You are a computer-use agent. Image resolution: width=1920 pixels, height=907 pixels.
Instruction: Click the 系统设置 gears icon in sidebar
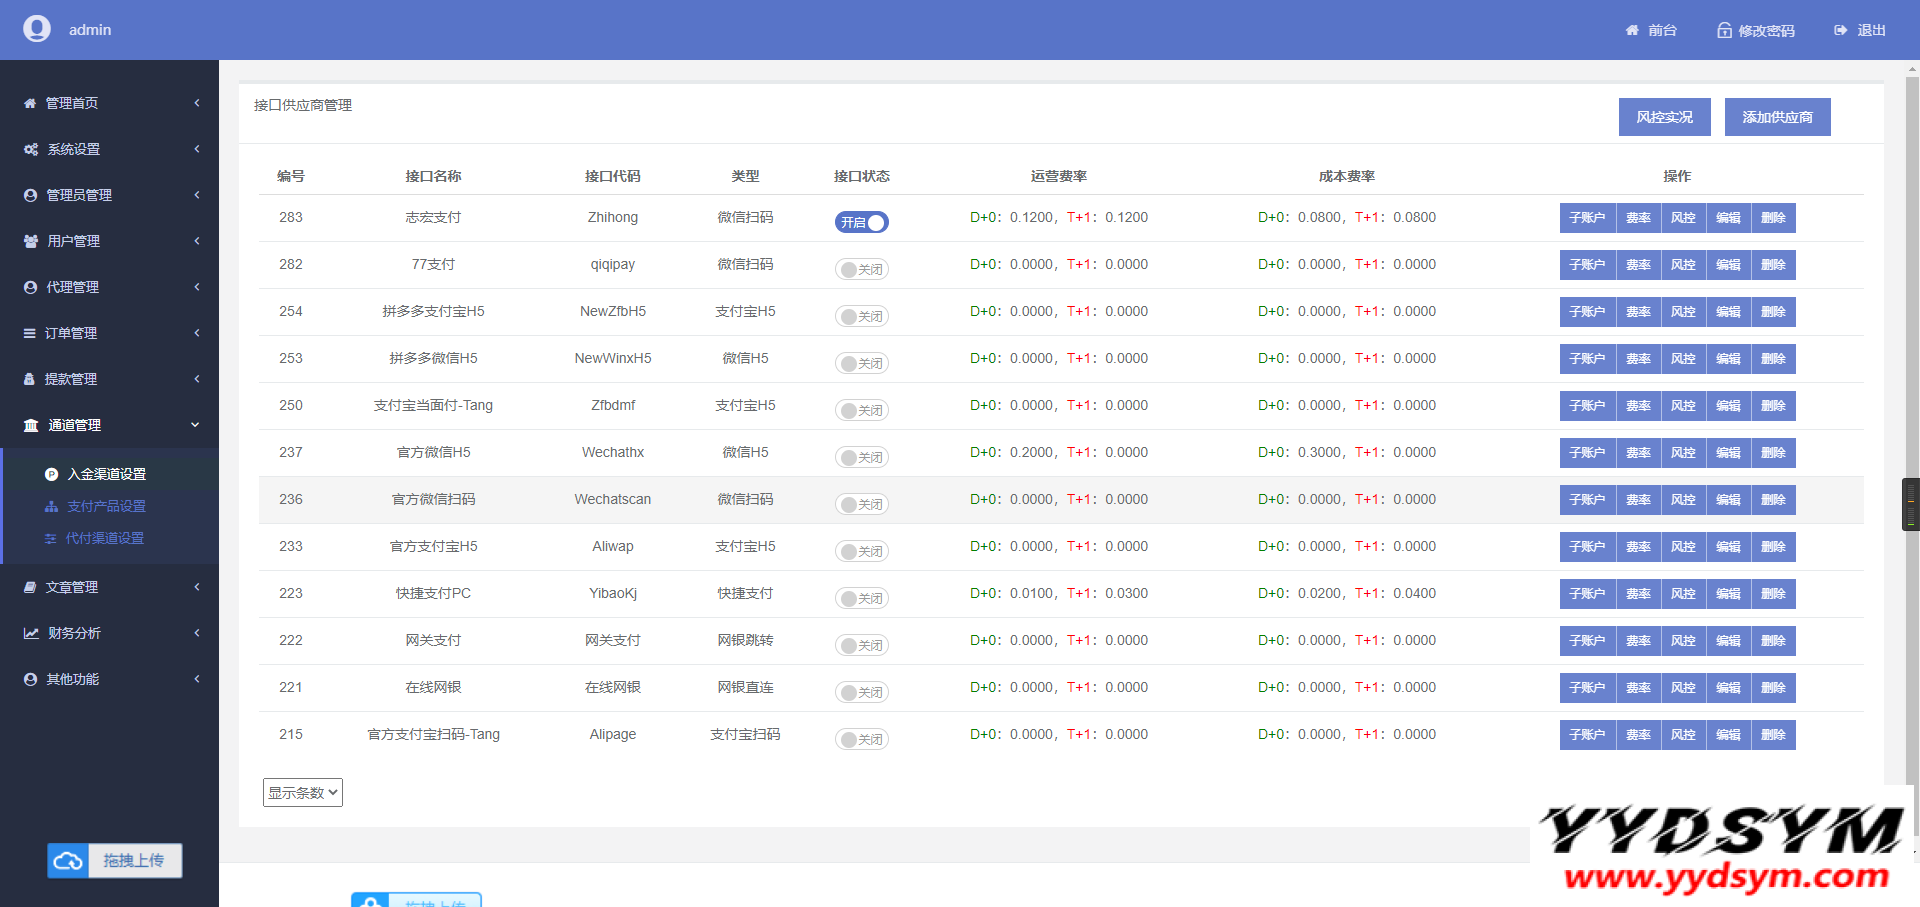tap(31, 150)
